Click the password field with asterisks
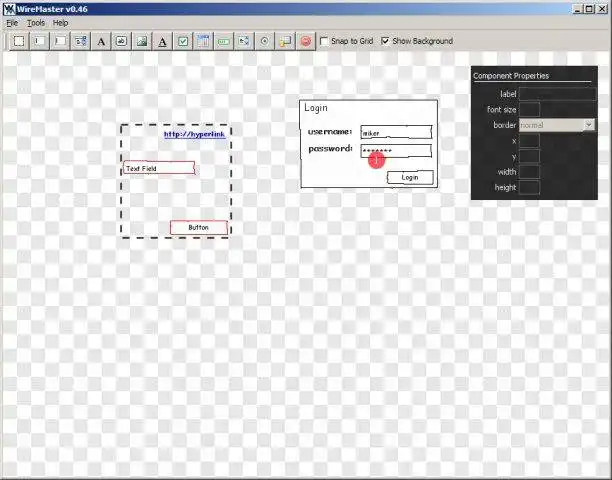The height and width of the screenshot is (480, 612). click(396, 151)
